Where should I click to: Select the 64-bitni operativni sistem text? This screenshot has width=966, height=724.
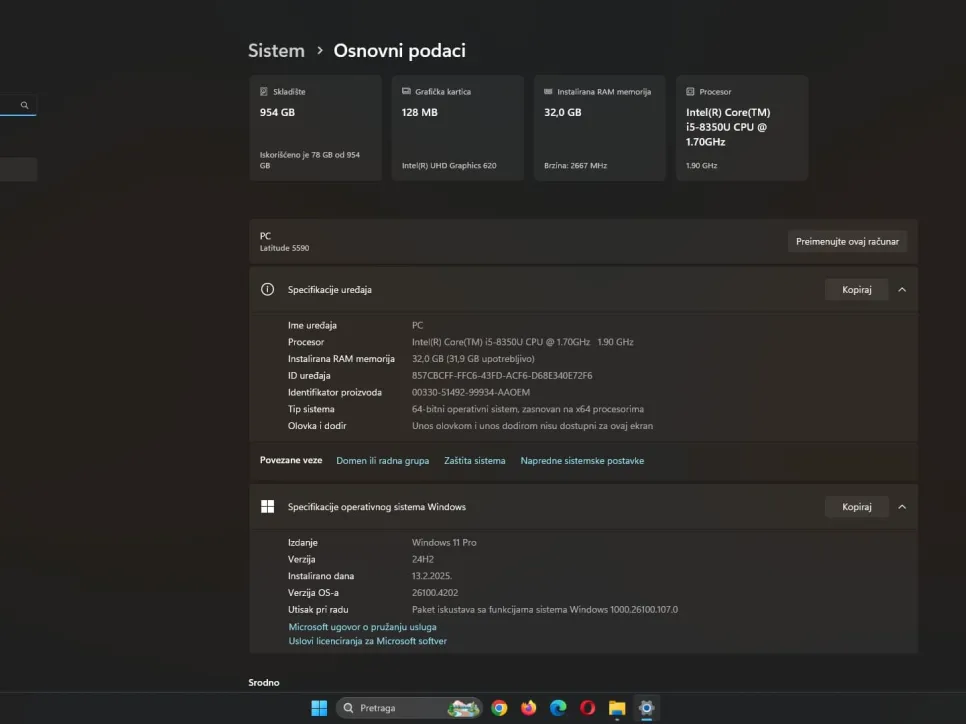(x=528, y=409)
